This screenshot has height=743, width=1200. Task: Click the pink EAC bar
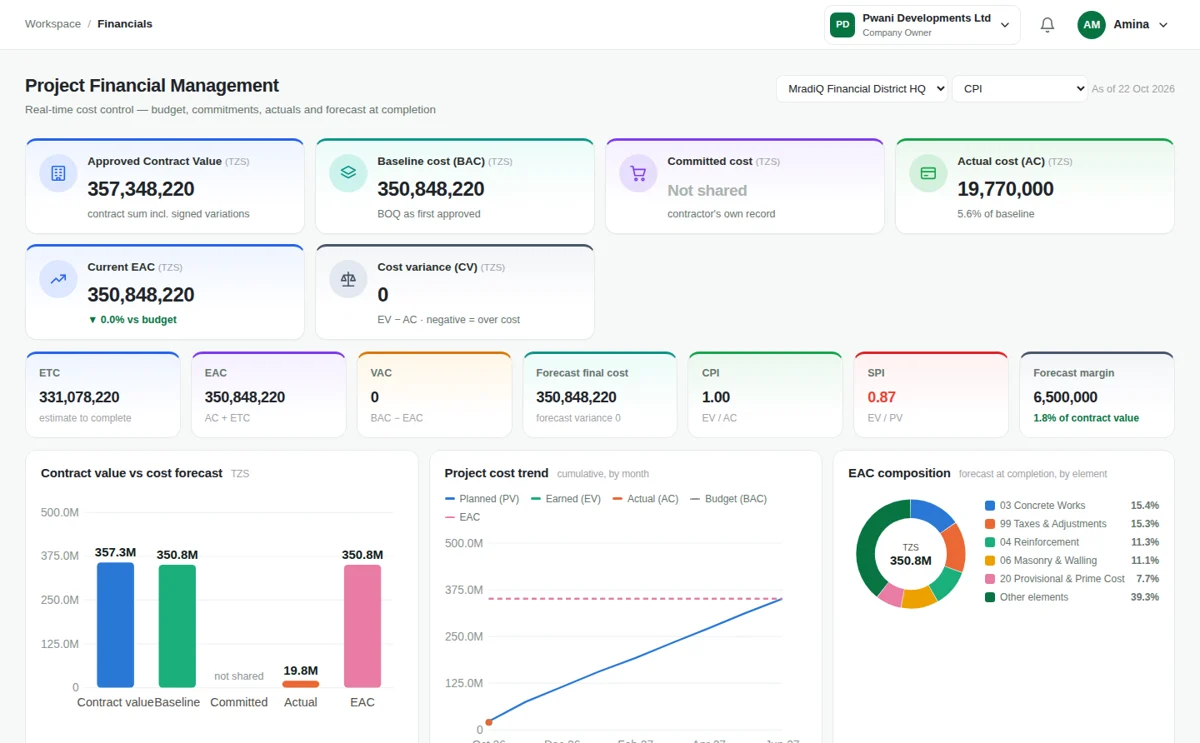[x=362, y=626]
